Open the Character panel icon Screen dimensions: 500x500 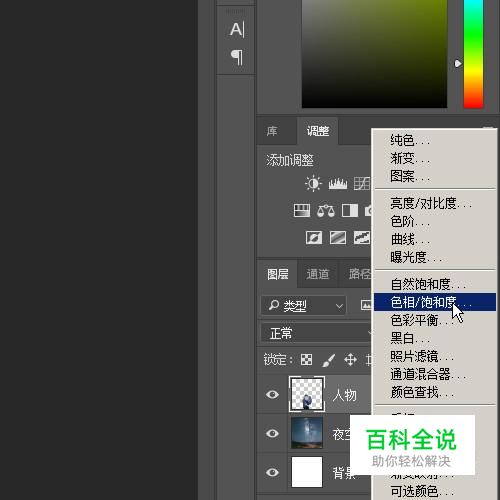click(237, 29)
